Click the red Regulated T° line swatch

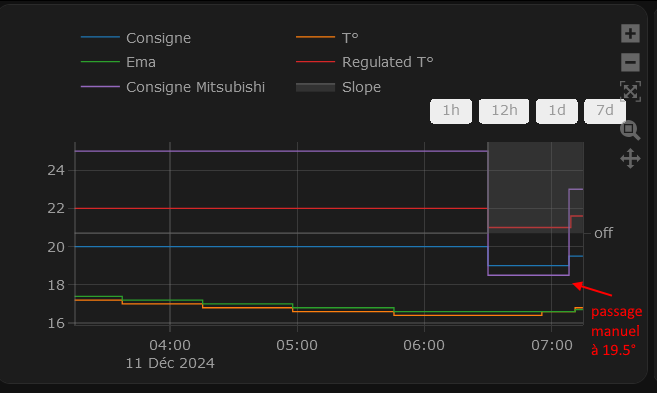point(316,62)
